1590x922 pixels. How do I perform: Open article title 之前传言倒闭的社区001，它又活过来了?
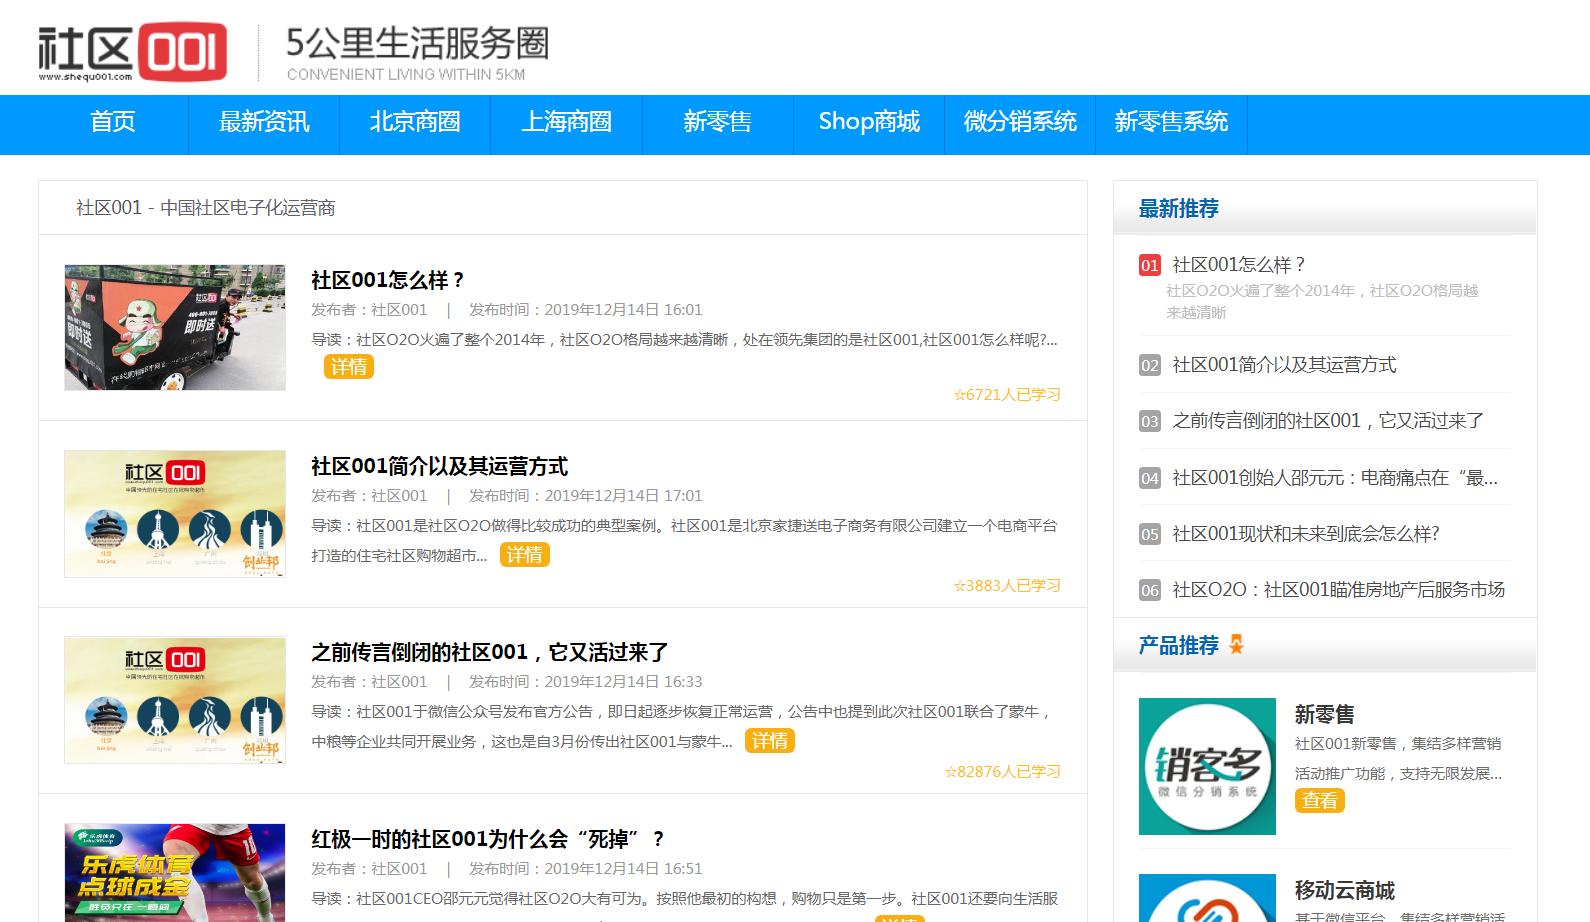coord(489,653)
